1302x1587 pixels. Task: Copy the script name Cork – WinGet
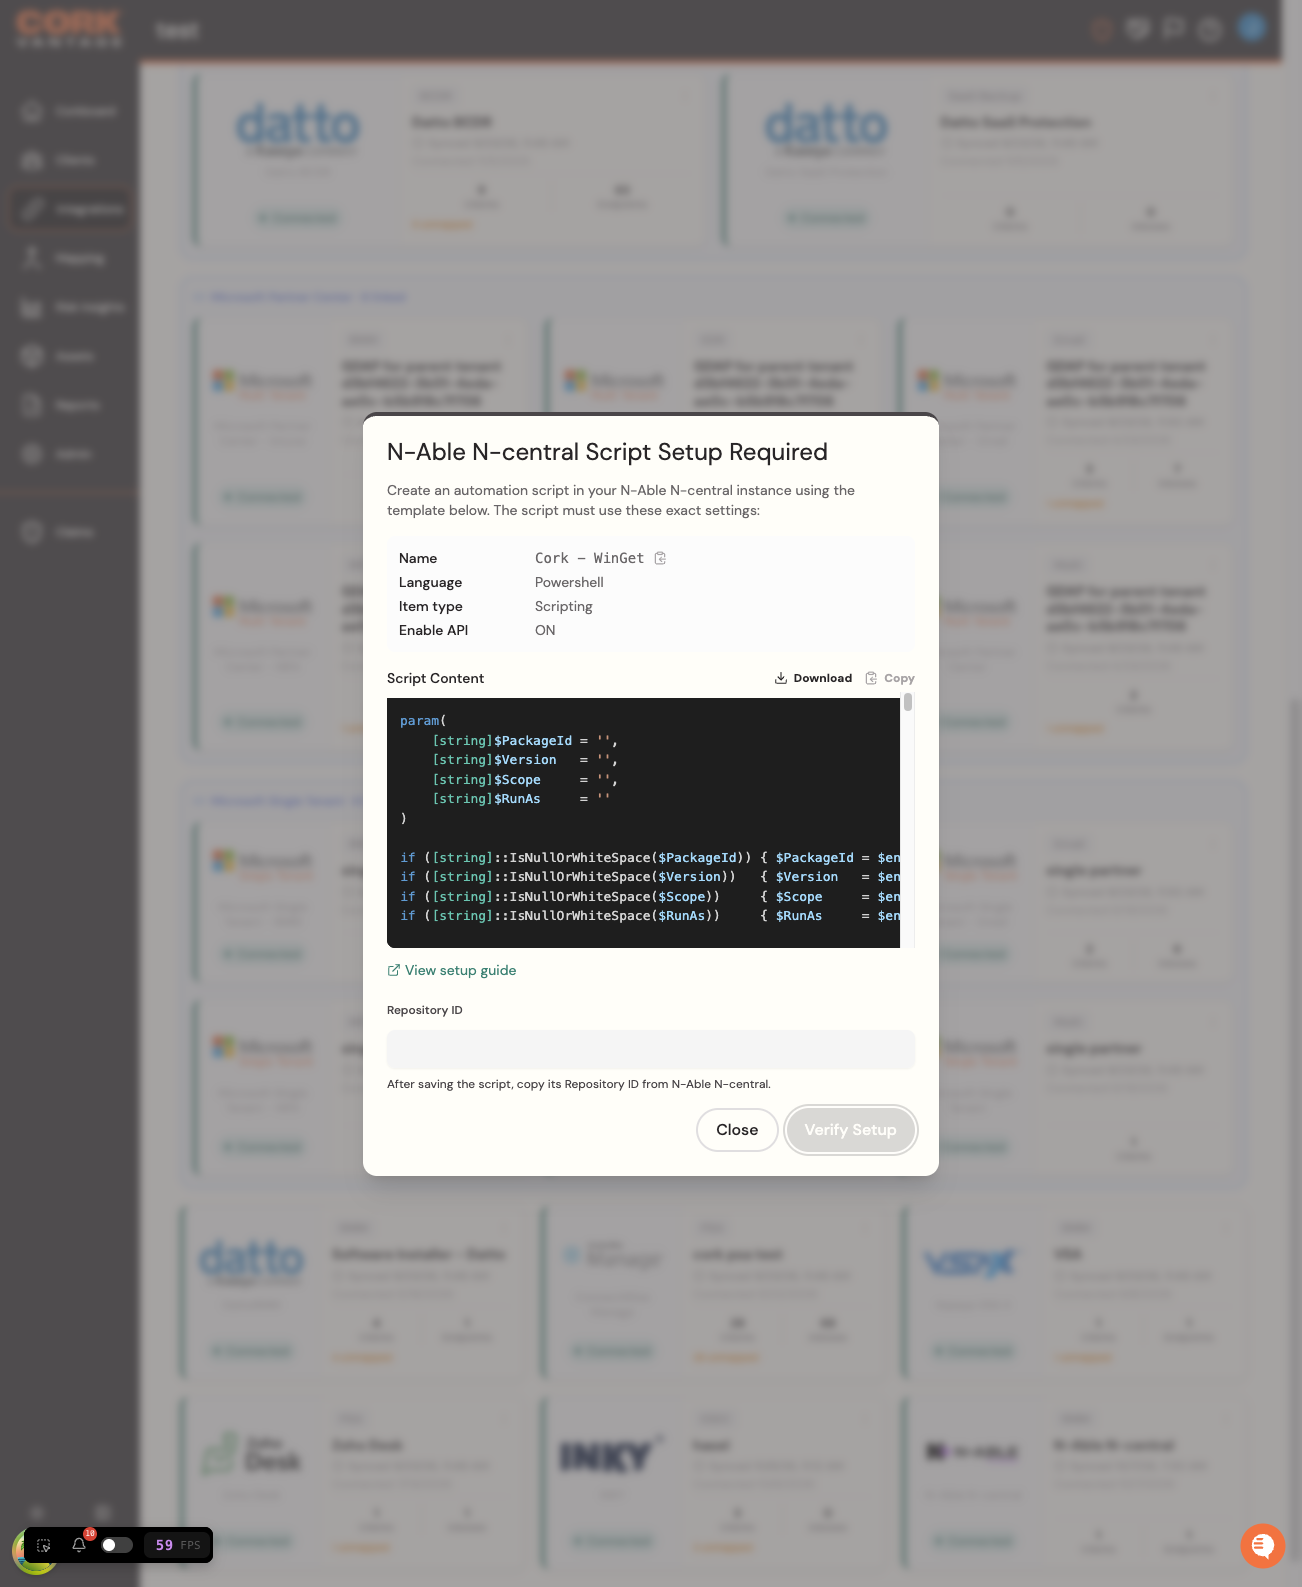point(660,558)
